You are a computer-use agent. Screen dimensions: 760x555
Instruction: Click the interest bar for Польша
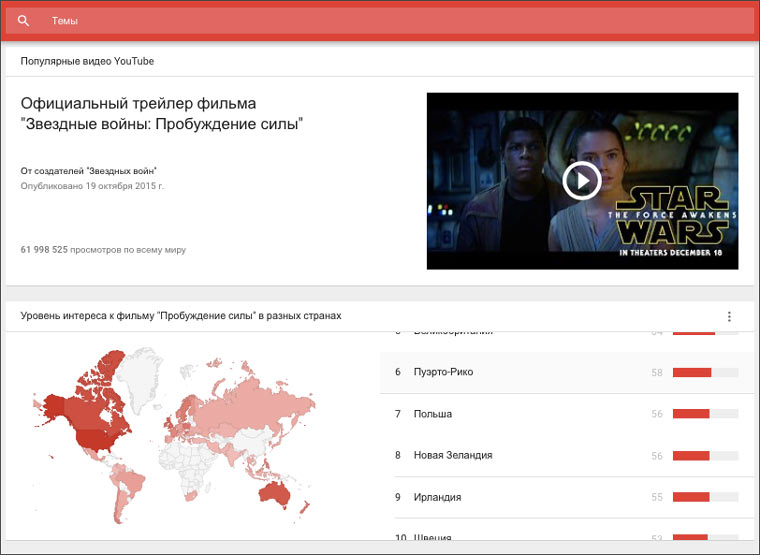click(x=706, y=414)
